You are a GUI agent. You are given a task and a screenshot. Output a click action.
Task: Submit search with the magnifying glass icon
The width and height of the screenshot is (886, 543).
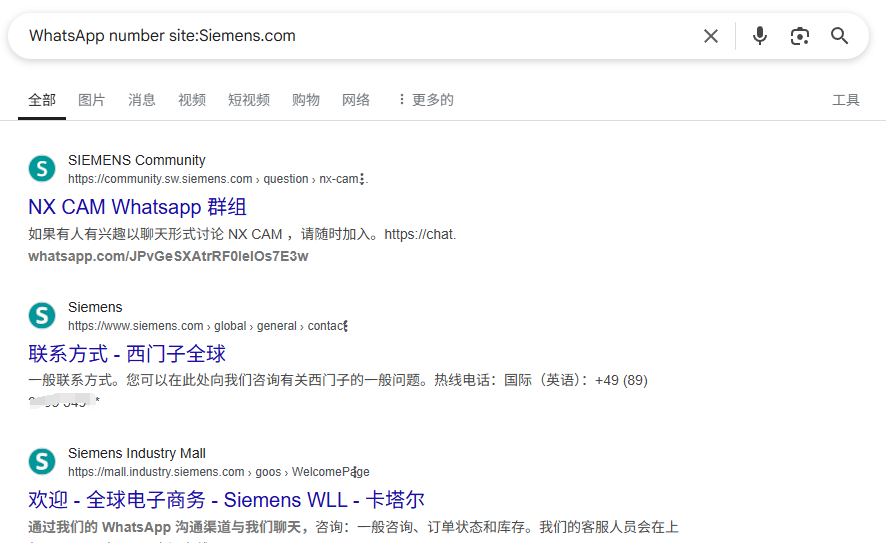coord(840,36)
